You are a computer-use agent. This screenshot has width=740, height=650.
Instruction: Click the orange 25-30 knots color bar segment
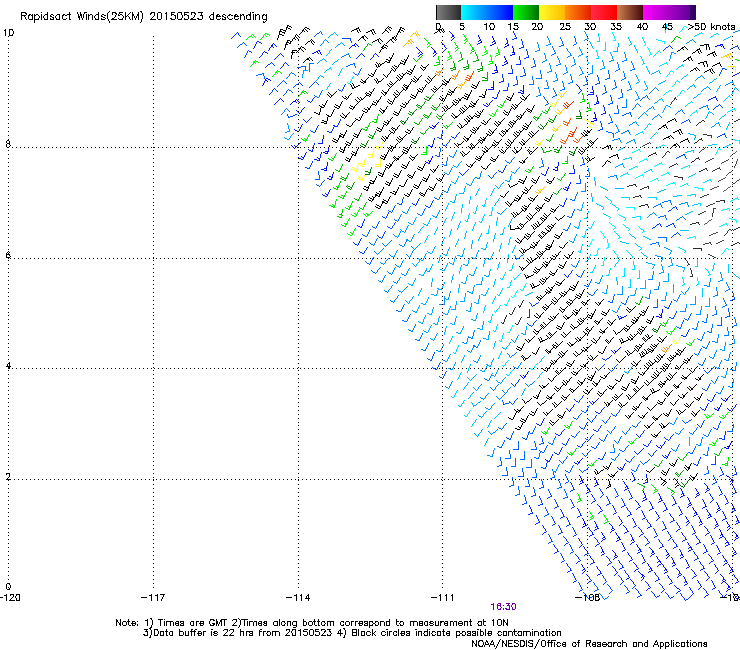[578, 12]
